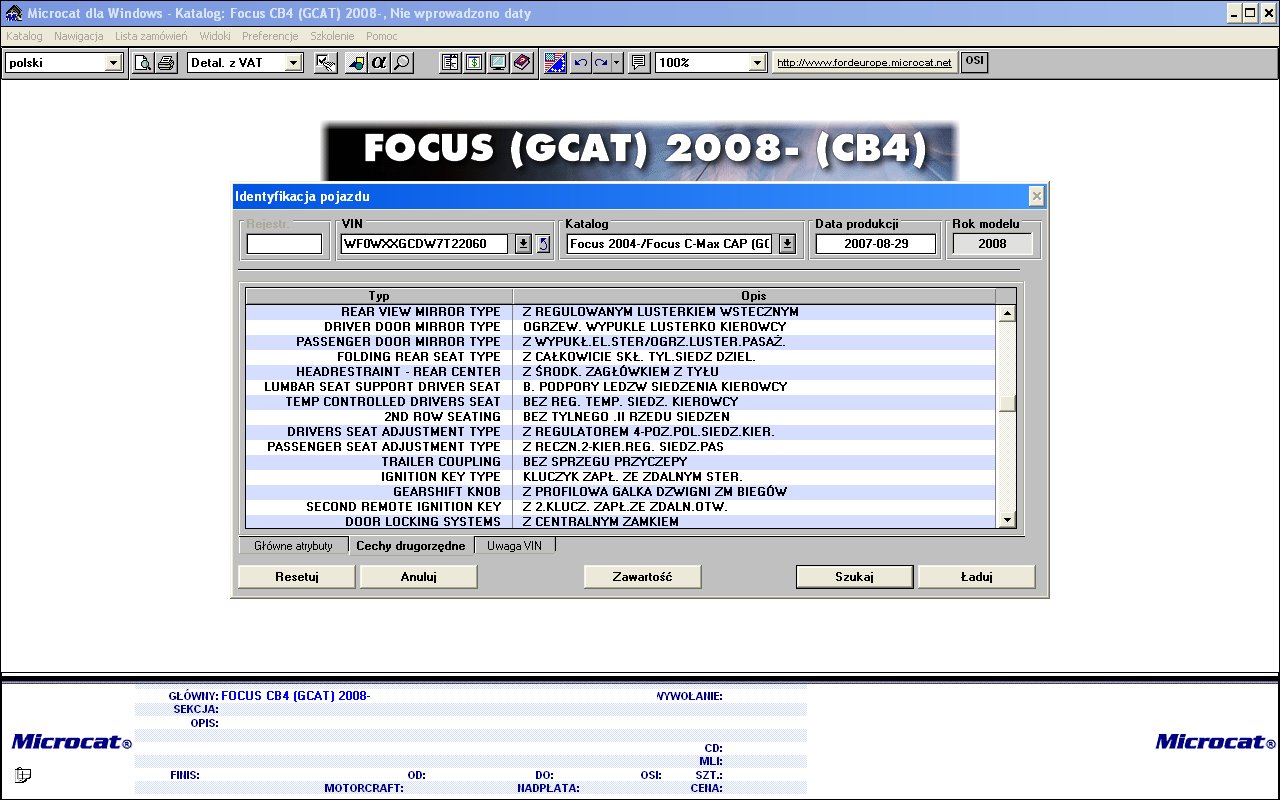Click the Rok modelu 2008 field
The width and height of the screenshot is (1280, 800).
993,244
